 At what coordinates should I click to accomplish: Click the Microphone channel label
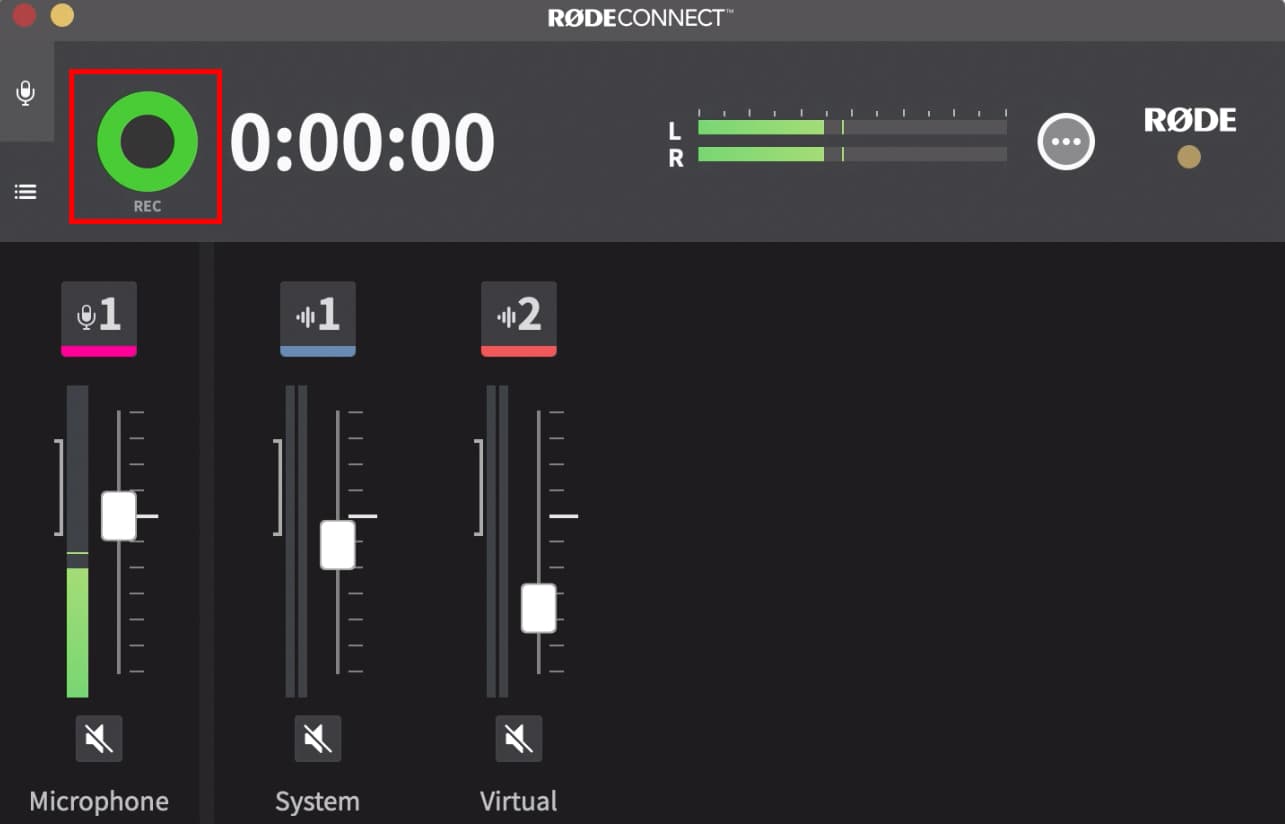click(x=98, y=801)
